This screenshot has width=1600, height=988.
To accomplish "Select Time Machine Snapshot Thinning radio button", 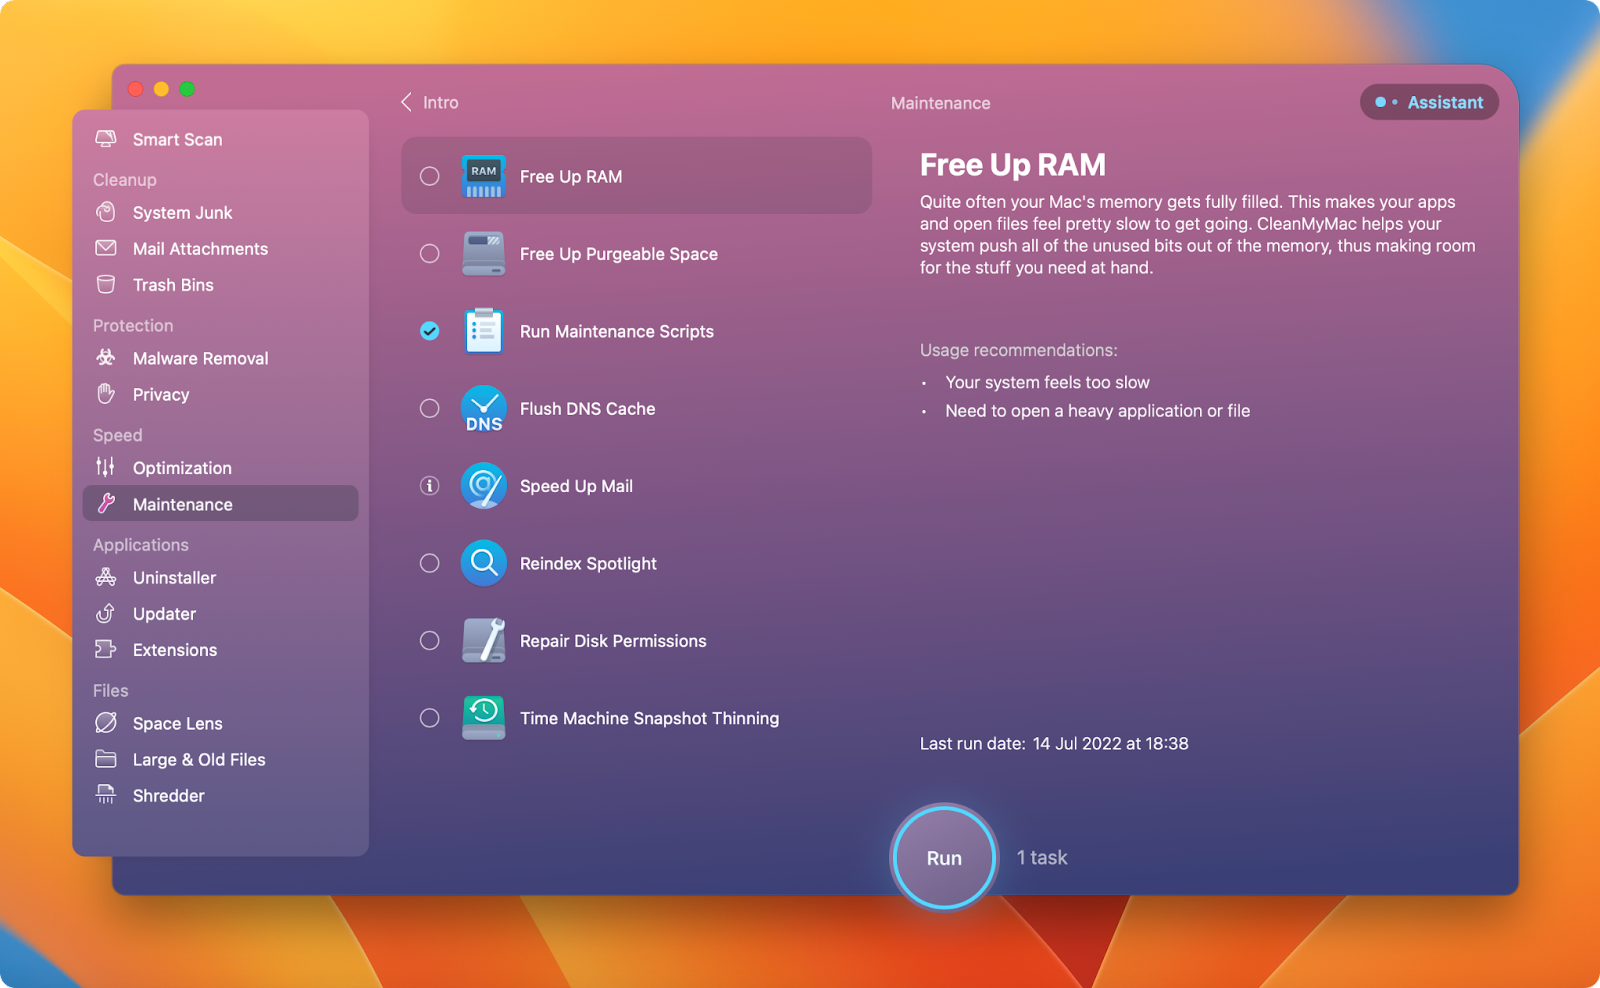I will coord(429,718).
